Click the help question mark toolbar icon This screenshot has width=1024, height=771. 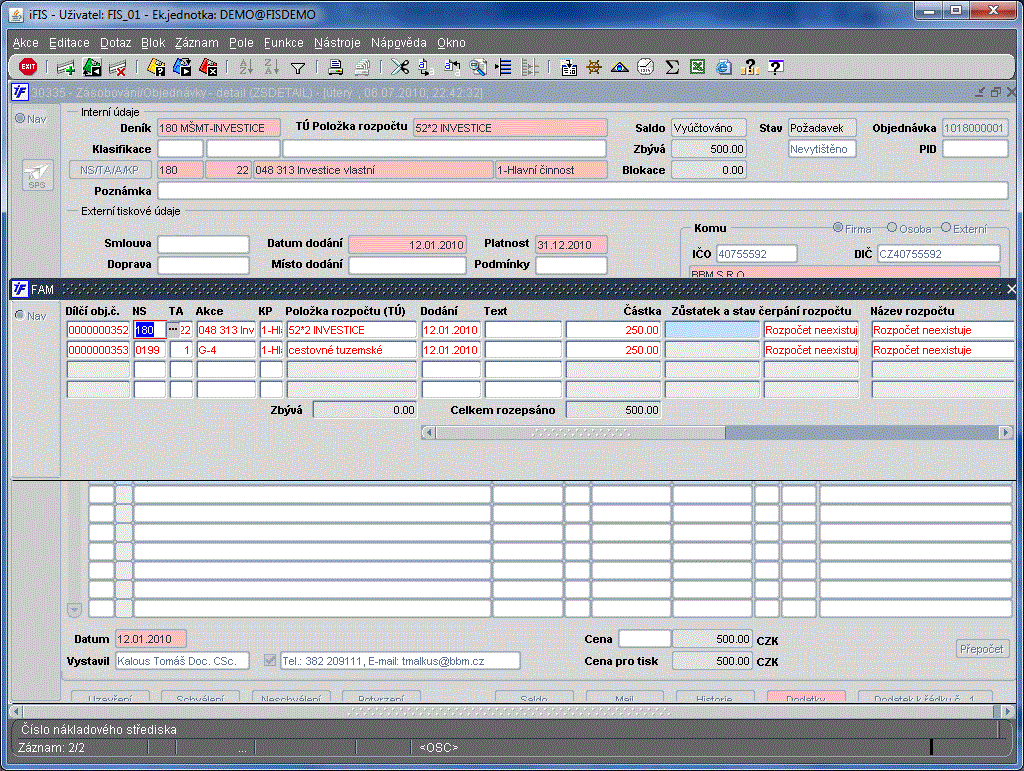775,68
